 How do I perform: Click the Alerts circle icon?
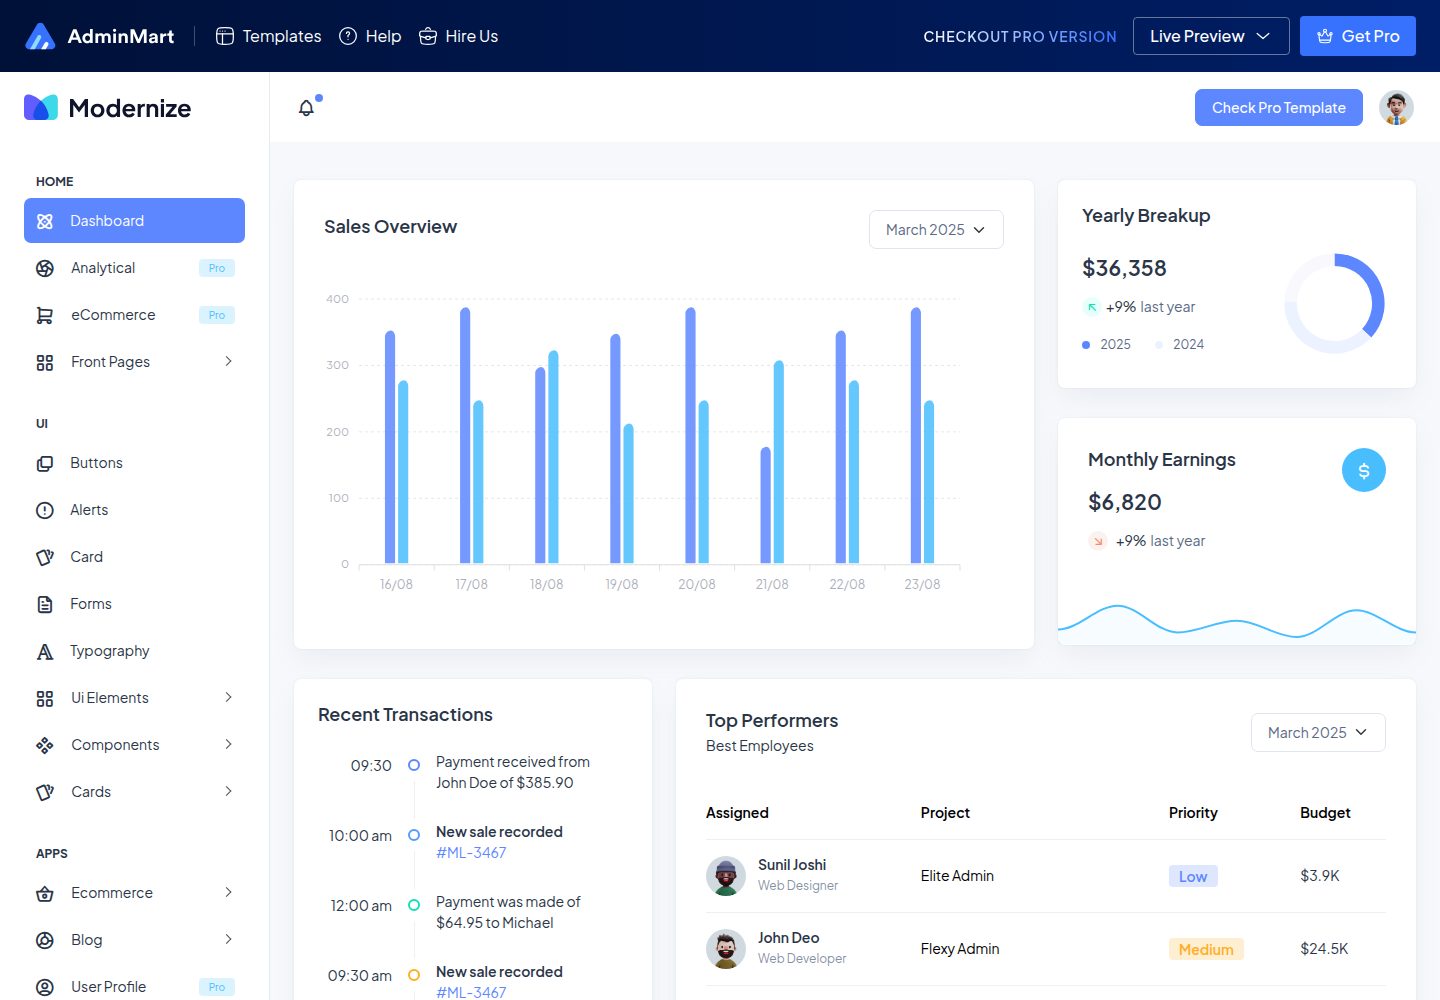[x=45, y=510]
